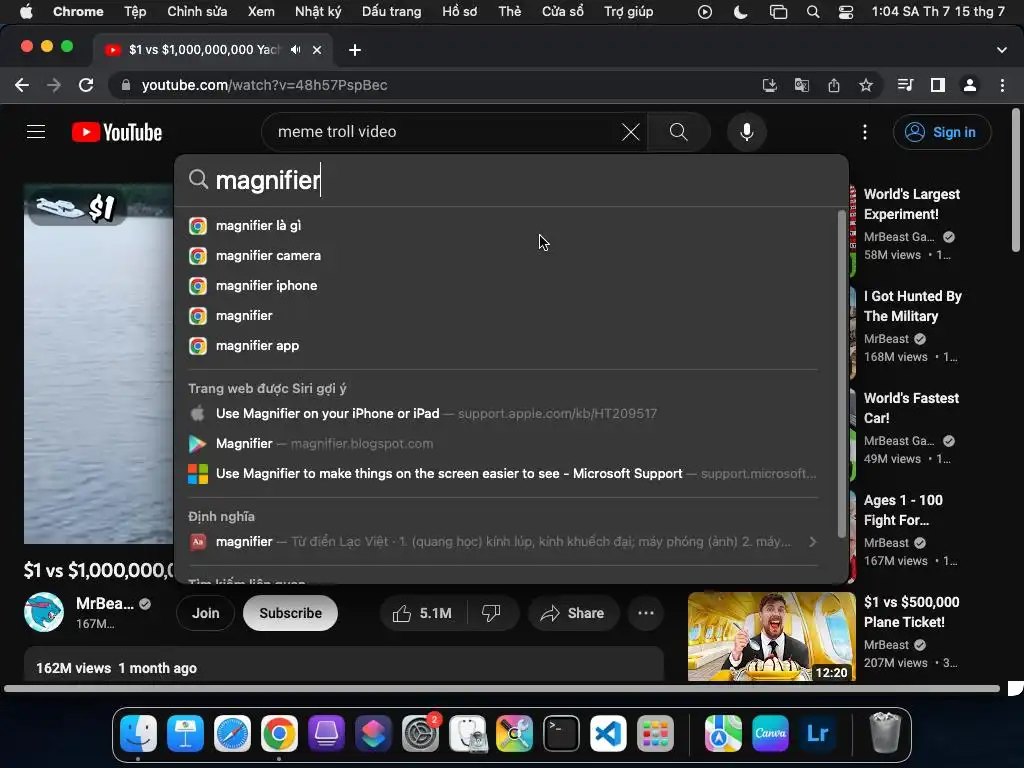Click the Spotlight results scrollbar
Screen dimensions: 1024x768
click(841, 374)
